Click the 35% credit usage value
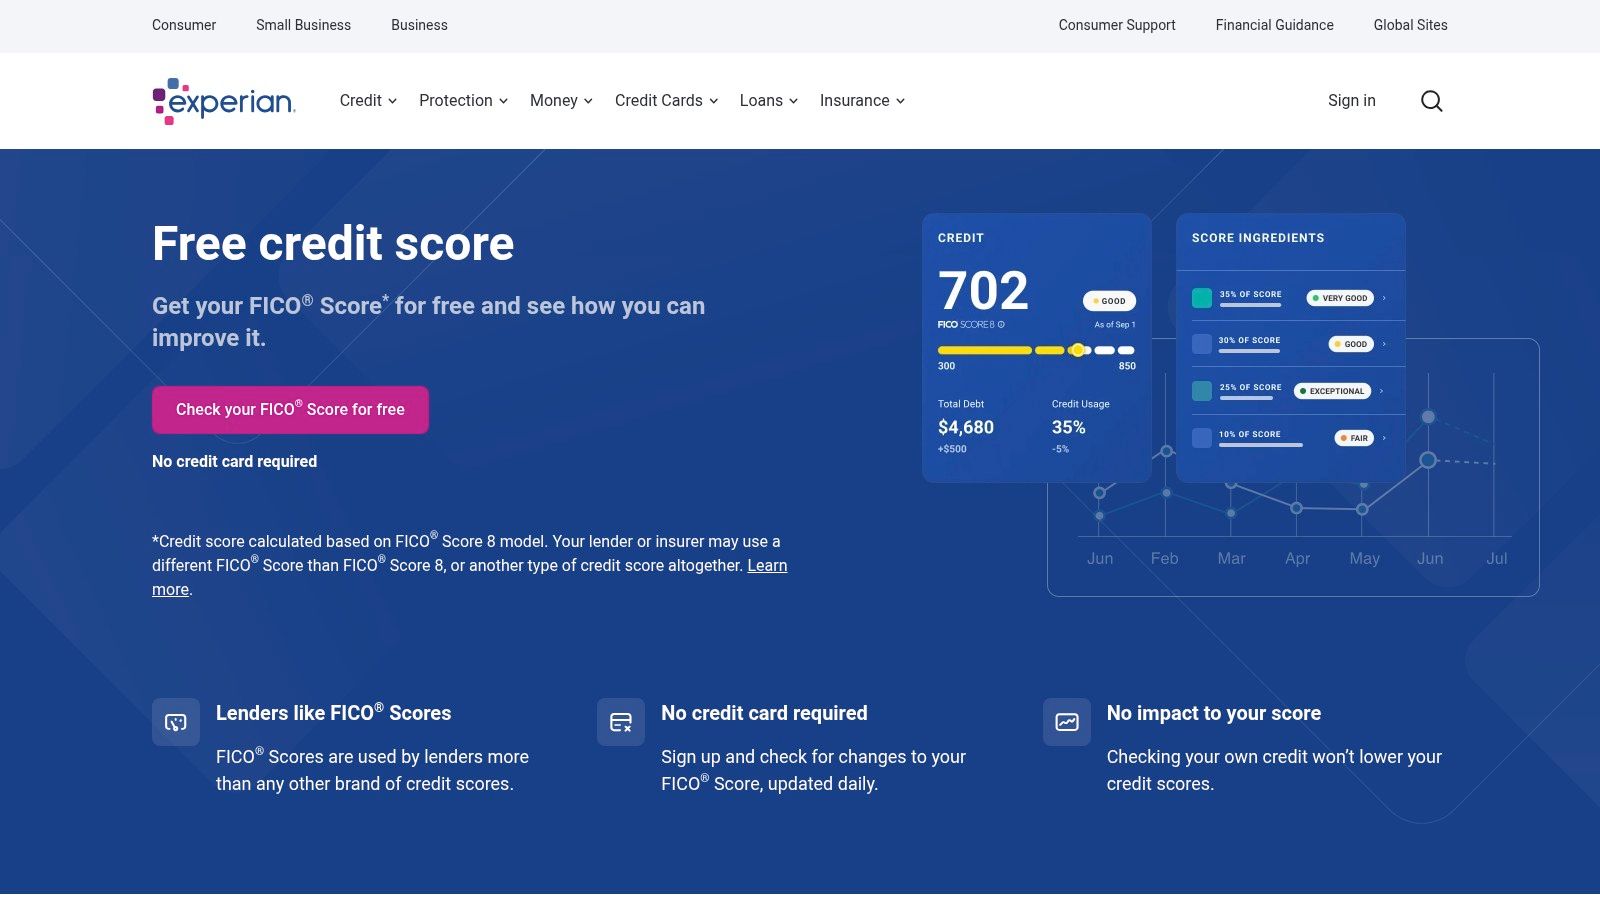The height and width of the screenshot is (900, 1600). (x=1068, y=428)
